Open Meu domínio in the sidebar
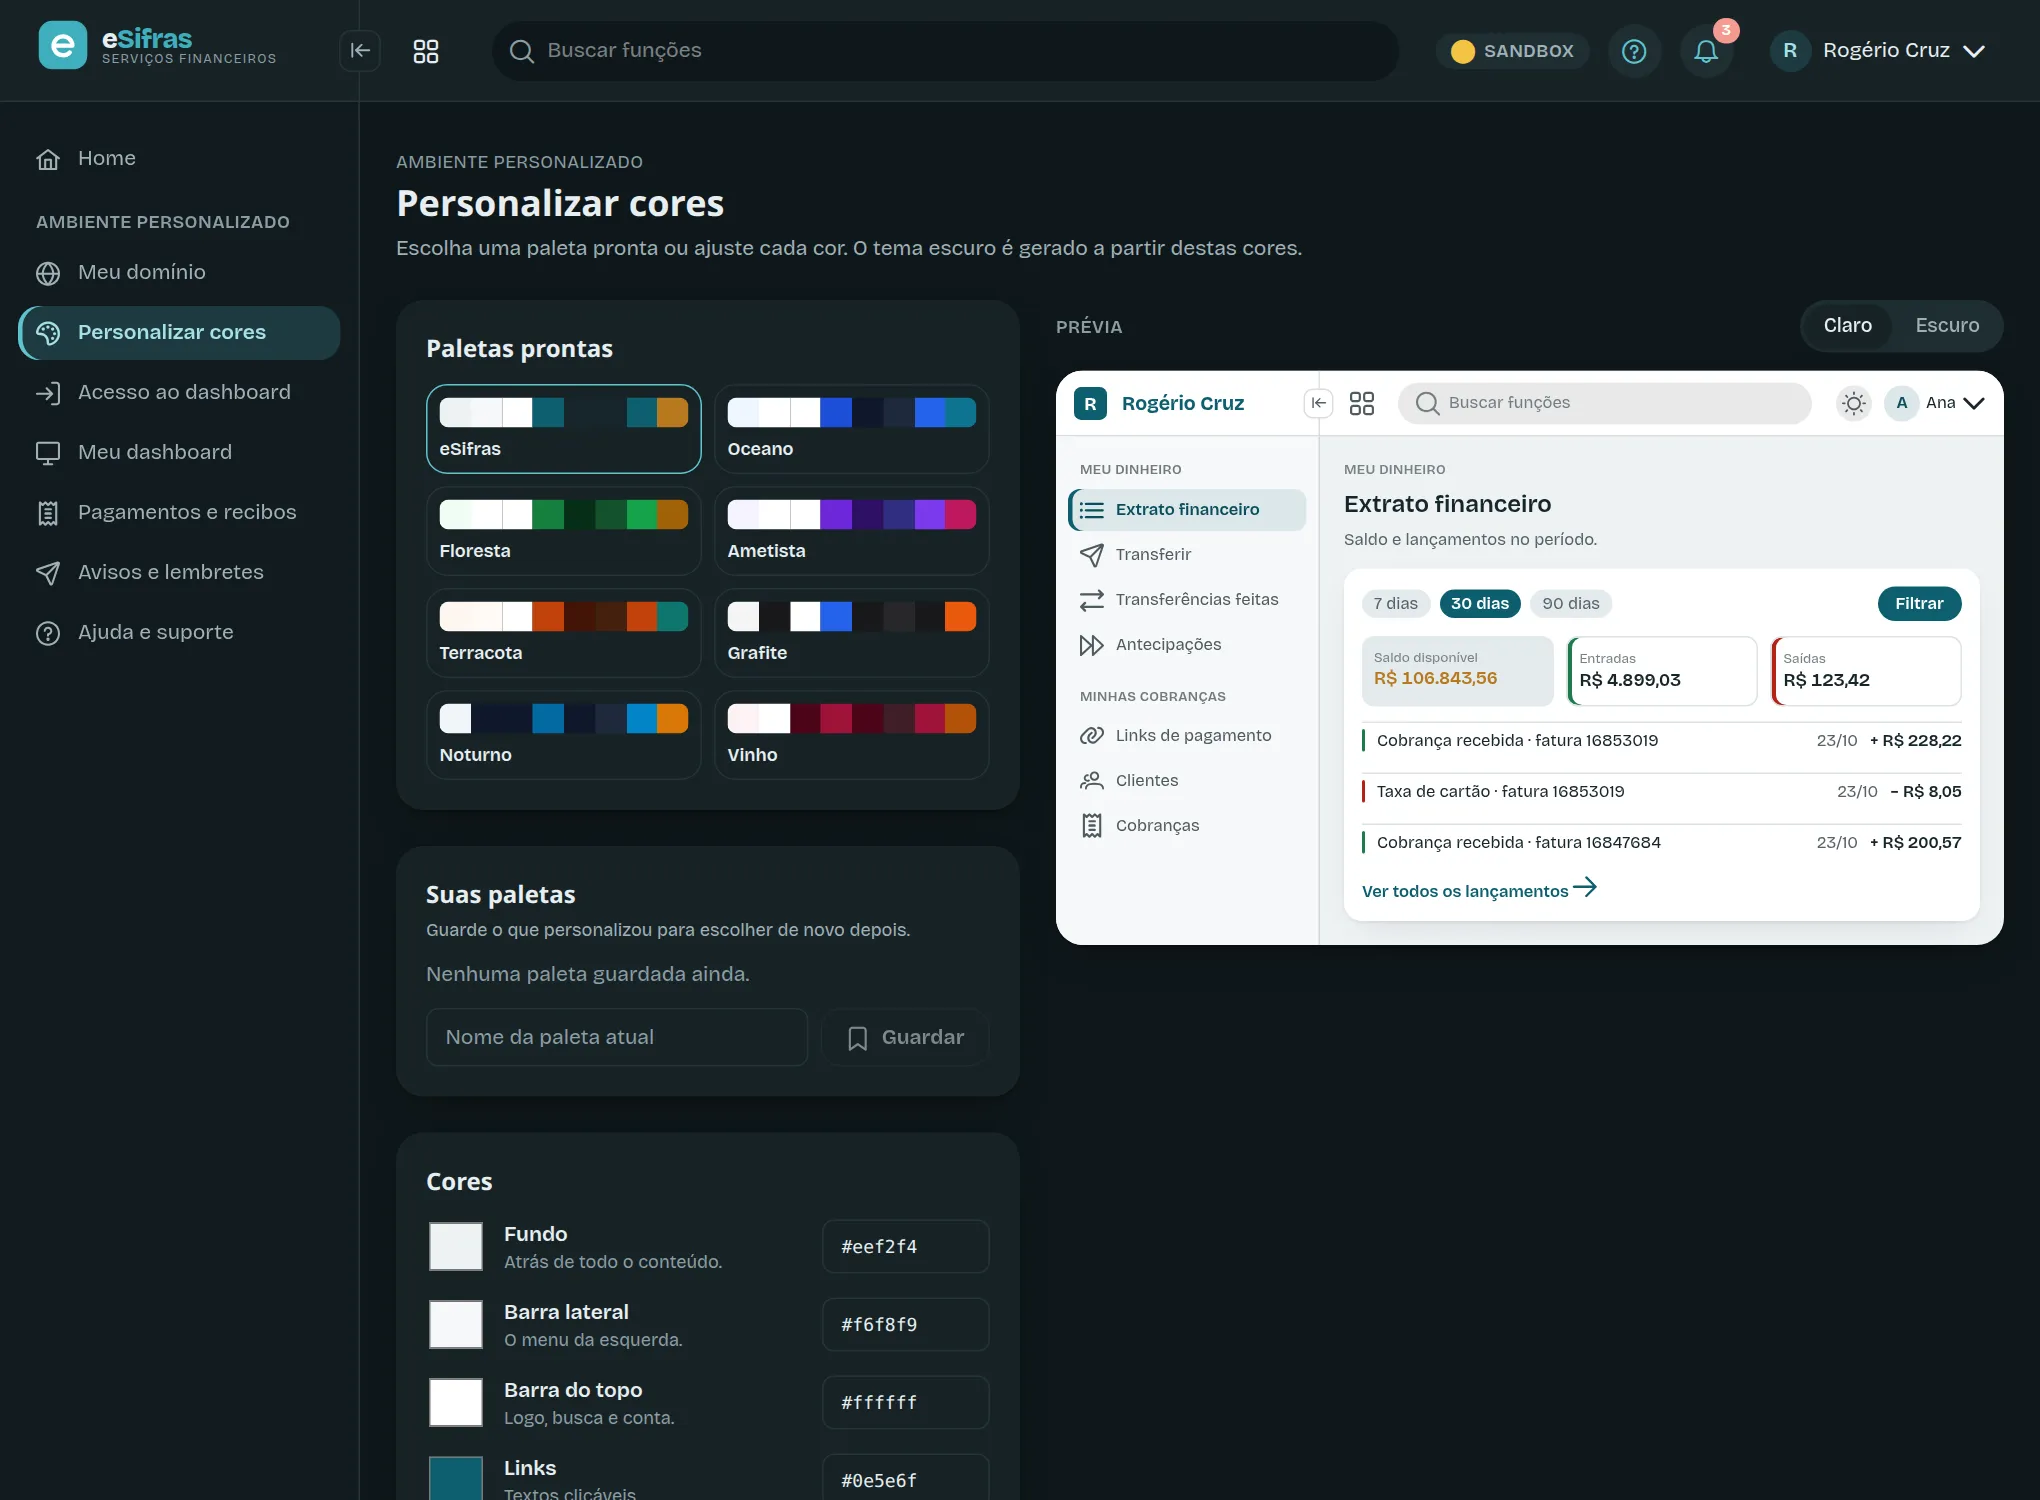Viewport: 2040px width, 1500px height. (180, 272)
